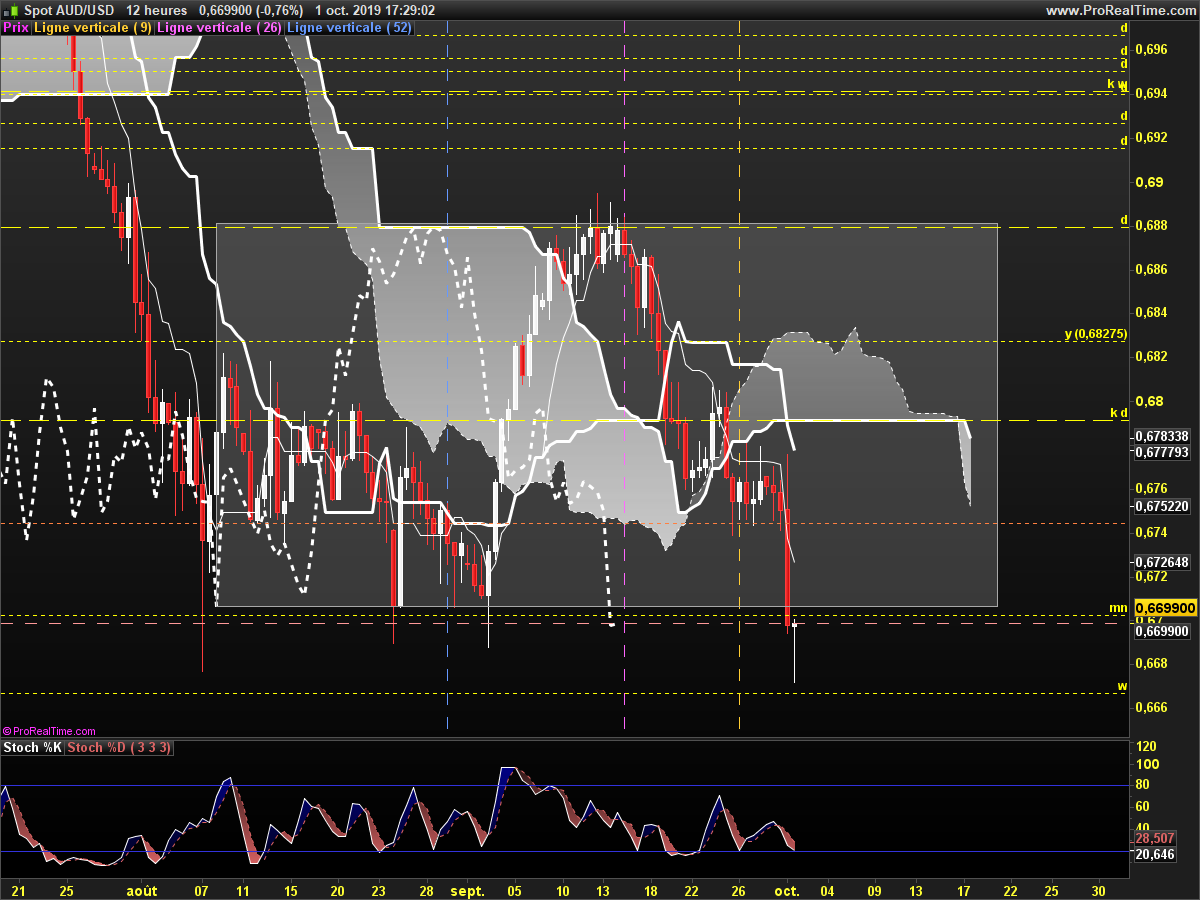
Task: Select the Stoch %K indicator label
Action: click(33, 748)
